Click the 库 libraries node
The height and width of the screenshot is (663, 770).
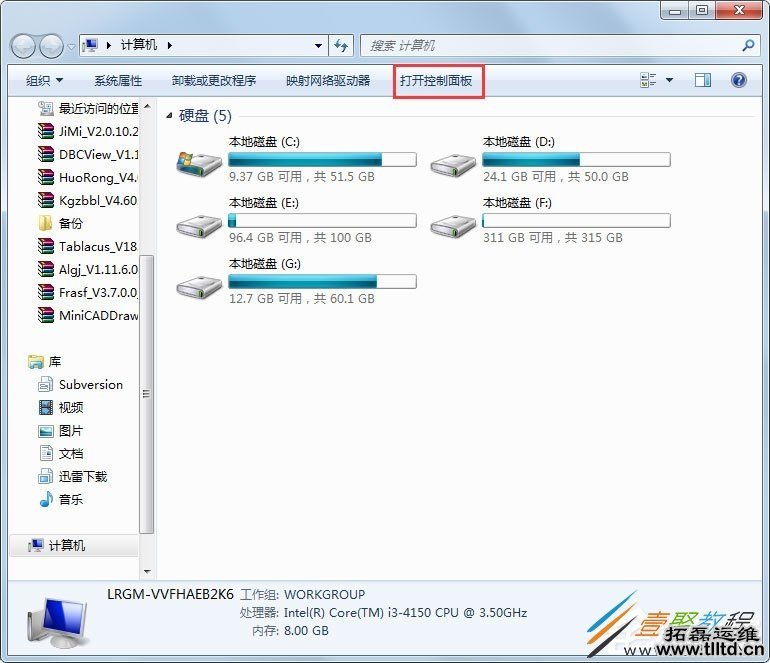[45, 362]
